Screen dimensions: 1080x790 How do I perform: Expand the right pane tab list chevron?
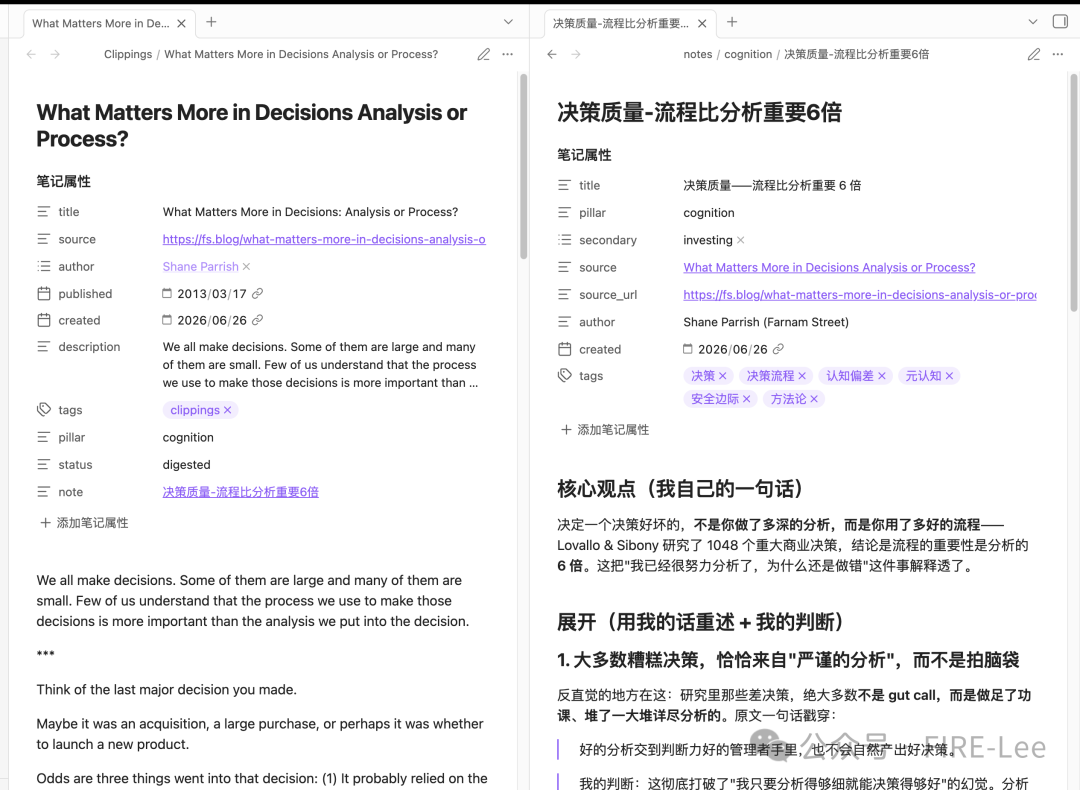(x=1032, y=22)
